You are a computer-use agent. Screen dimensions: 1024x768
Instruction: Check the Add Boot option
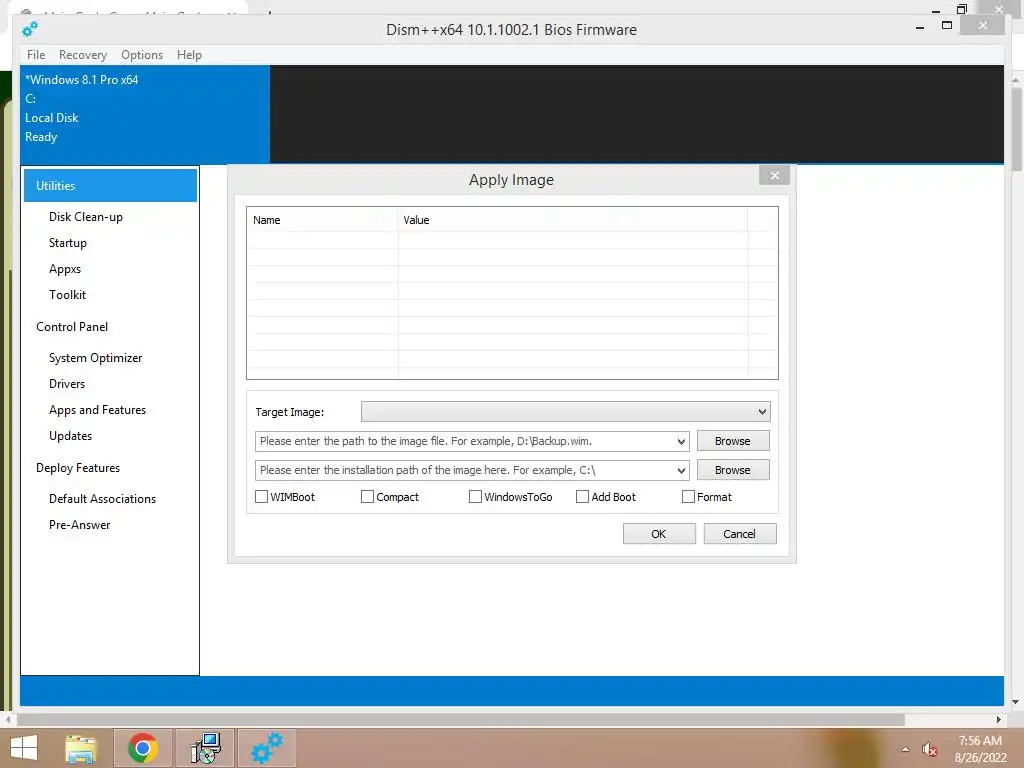(x=582, y=497)
